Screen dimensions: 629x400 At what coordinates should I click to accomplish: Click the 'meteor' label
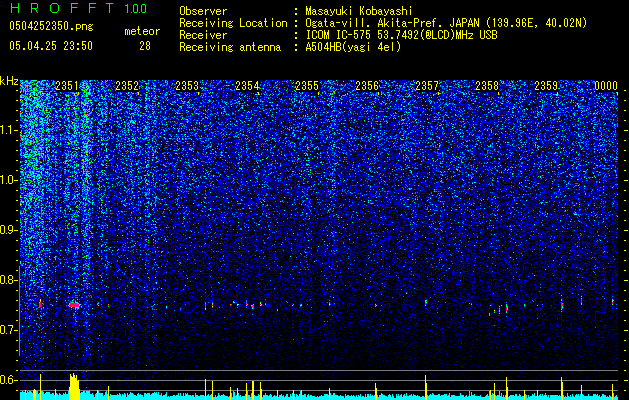point(142,31)
